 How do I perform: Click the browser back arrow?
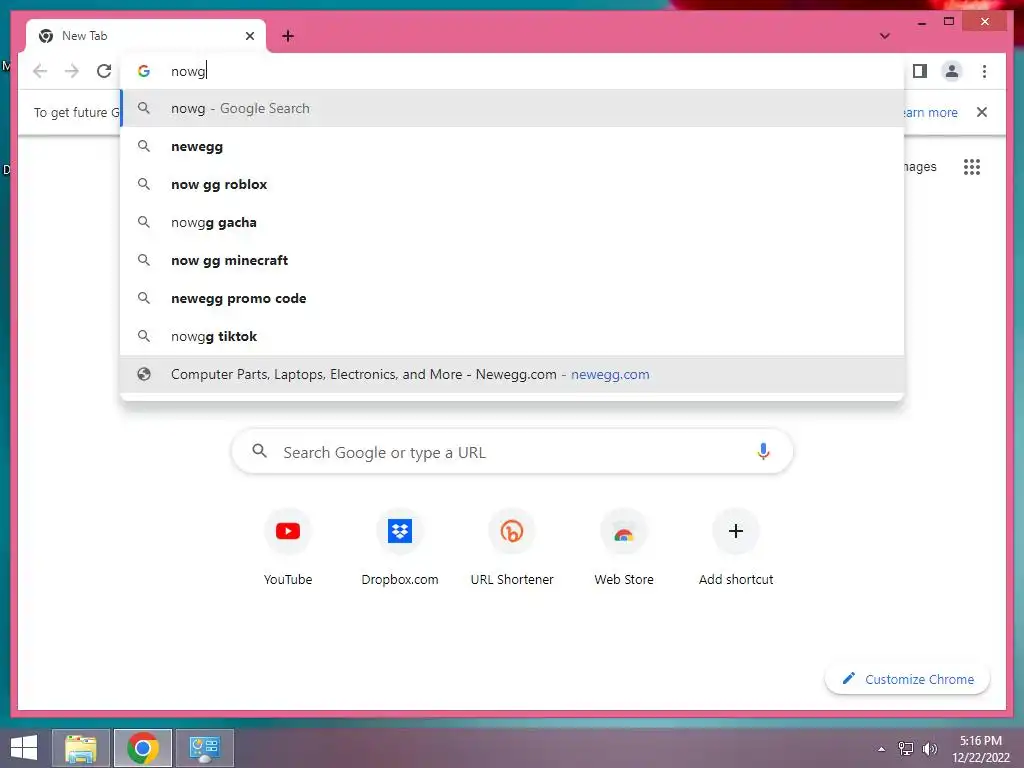[40, 71]
